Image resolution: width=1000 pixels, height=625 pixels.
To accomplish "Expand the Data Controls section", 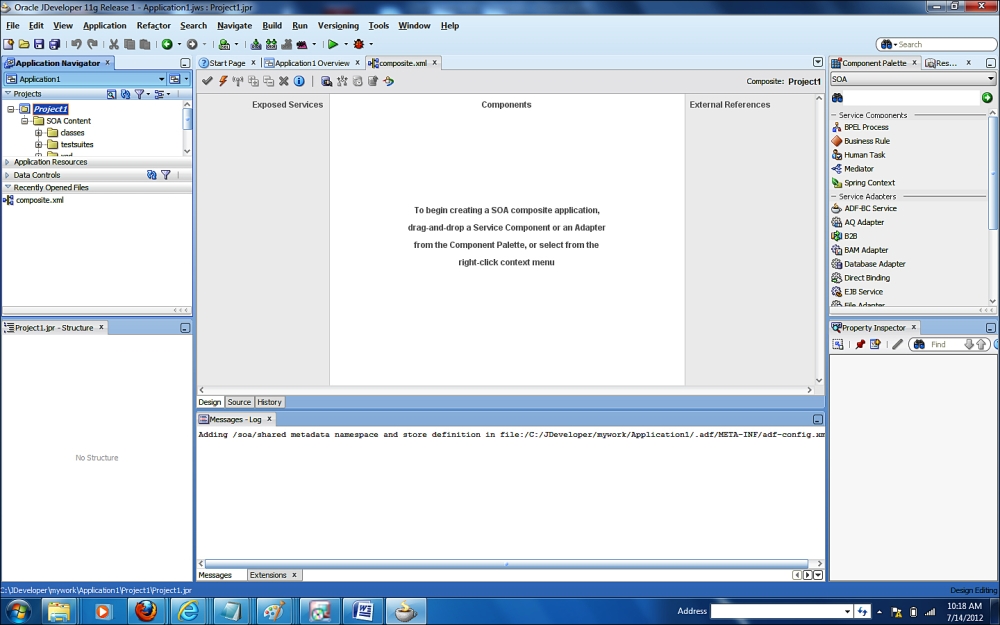I will tap(7, 175).
